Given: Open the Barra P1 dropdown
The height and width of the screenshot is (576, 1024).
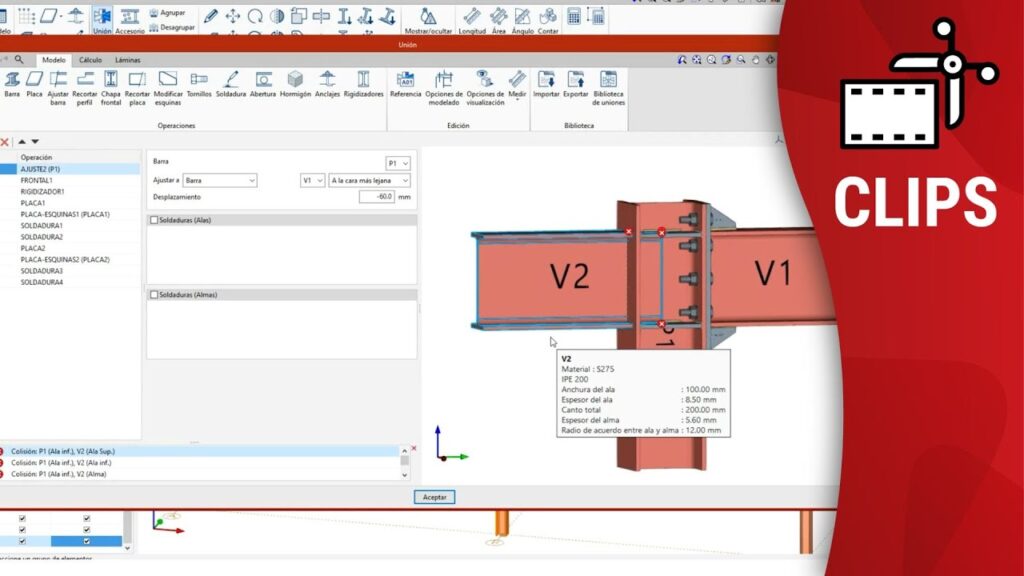Looking at the screenshot, I should 398,163.
